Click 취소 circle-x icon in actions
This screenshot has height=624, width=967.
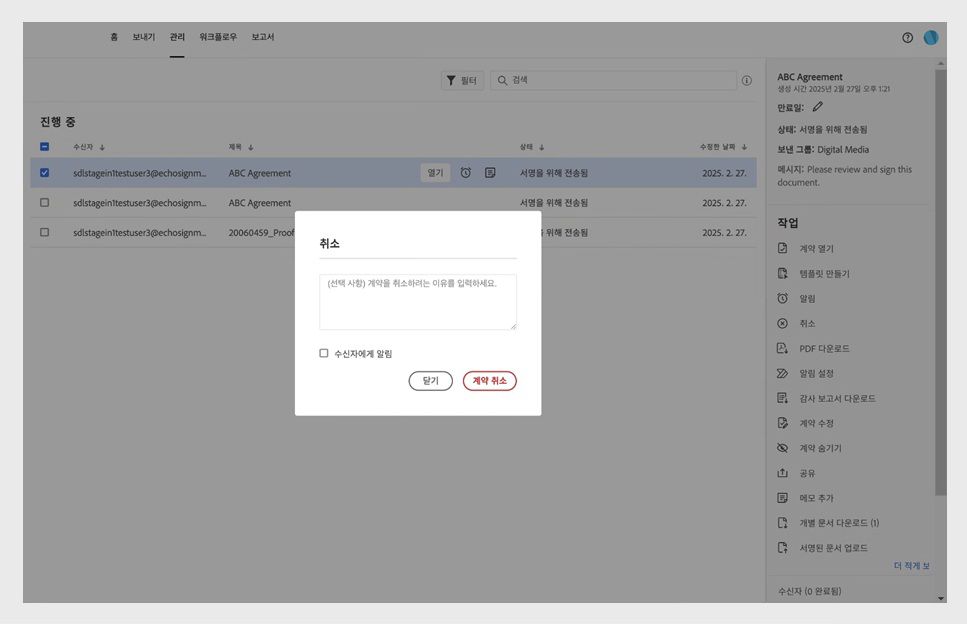(x=783, y=323)
